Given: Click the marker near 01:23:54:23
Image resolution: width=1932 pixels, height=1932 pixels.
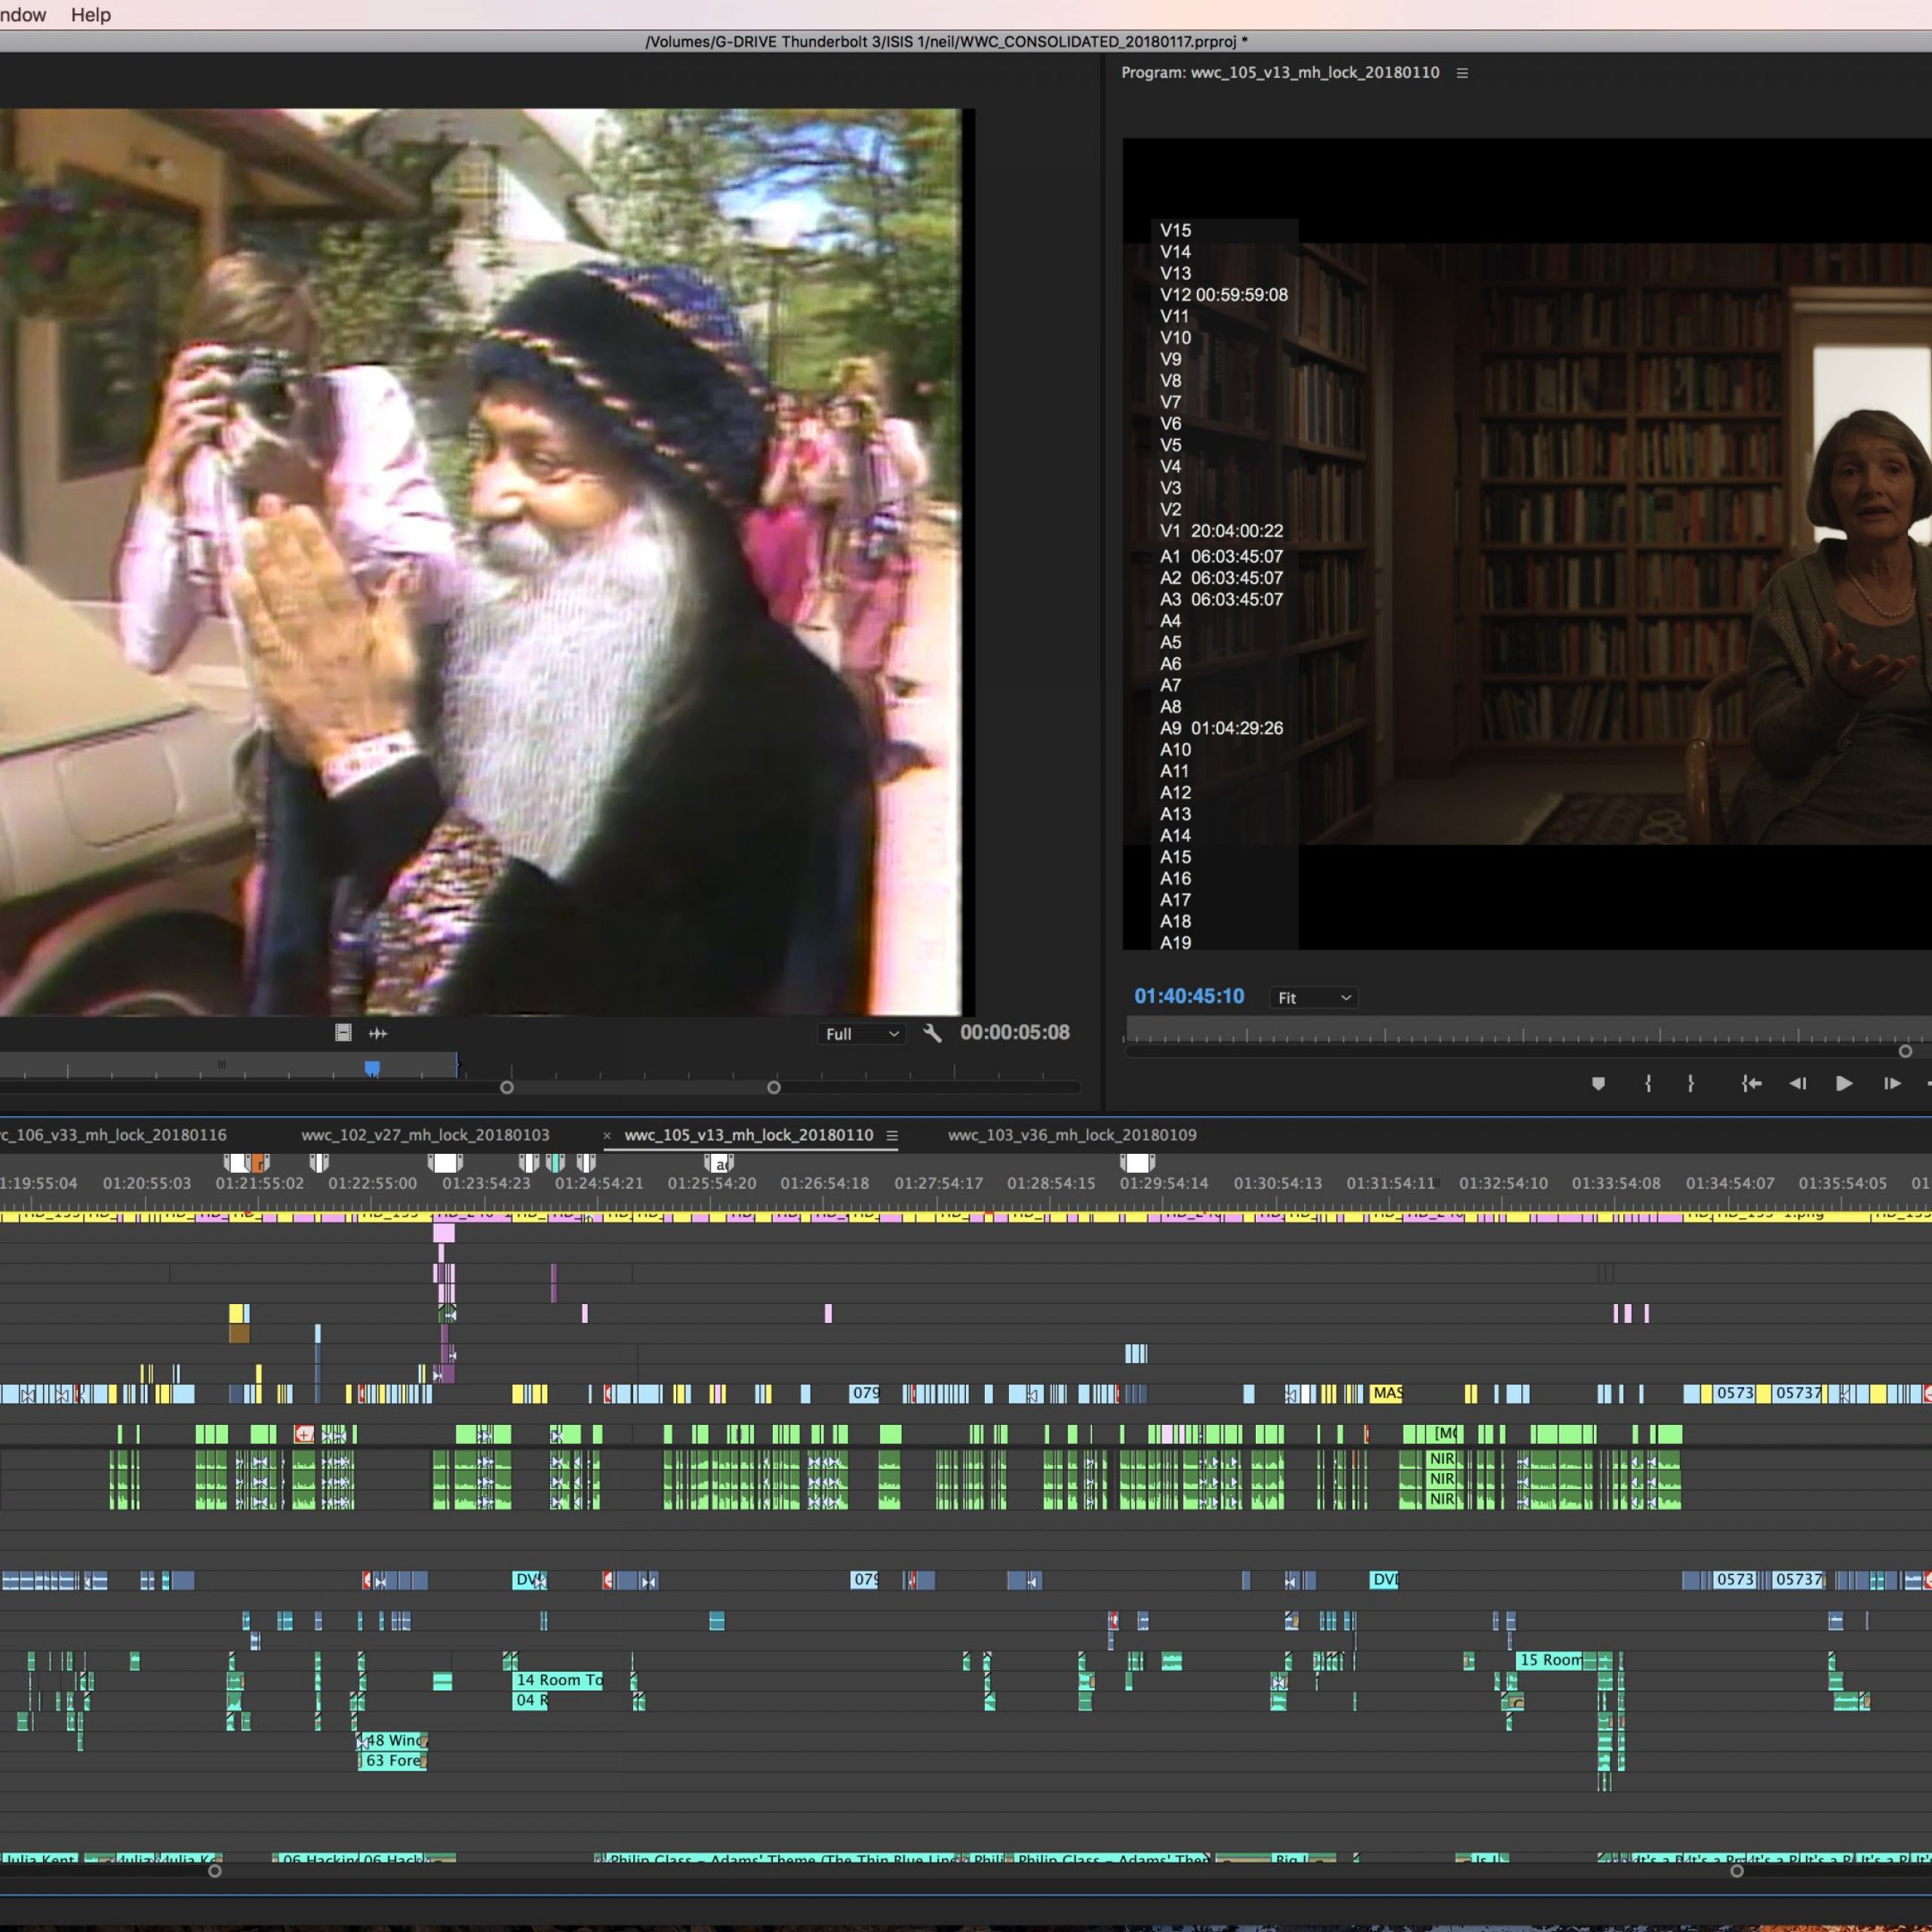Looking at the screenshot, I should point(445,1163).
